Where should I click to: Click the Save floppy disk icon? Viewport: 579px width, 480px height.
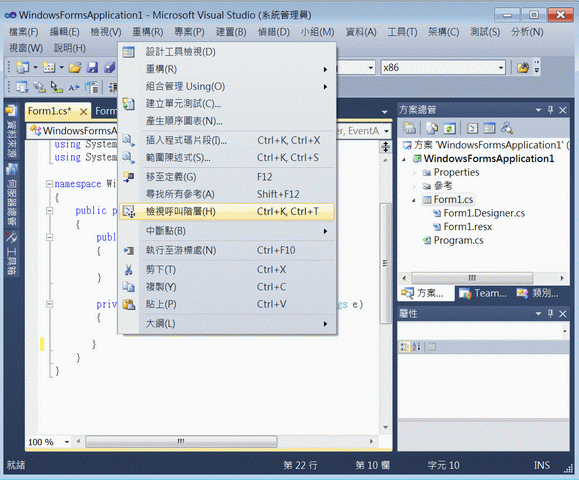coord(92,68)
